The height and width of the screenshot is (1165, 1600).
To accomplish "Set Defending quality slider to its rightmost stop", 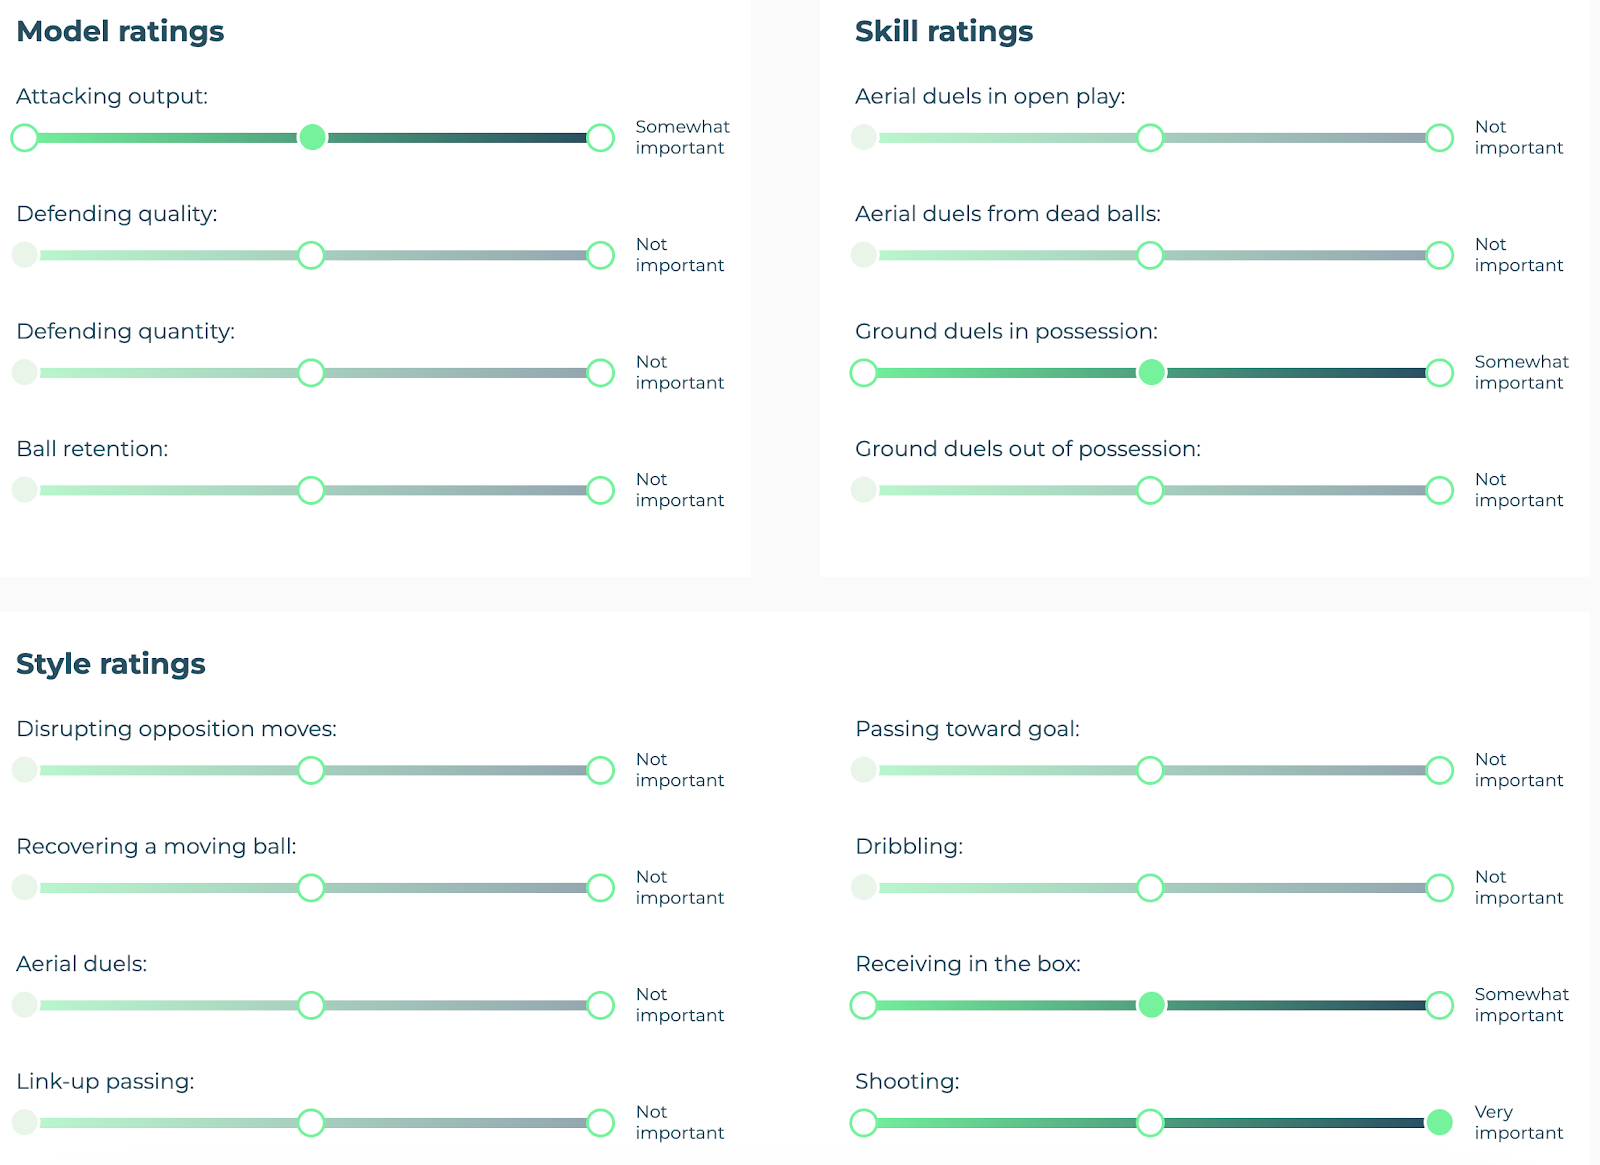I will pyautogui.click(x=600, y=255).
